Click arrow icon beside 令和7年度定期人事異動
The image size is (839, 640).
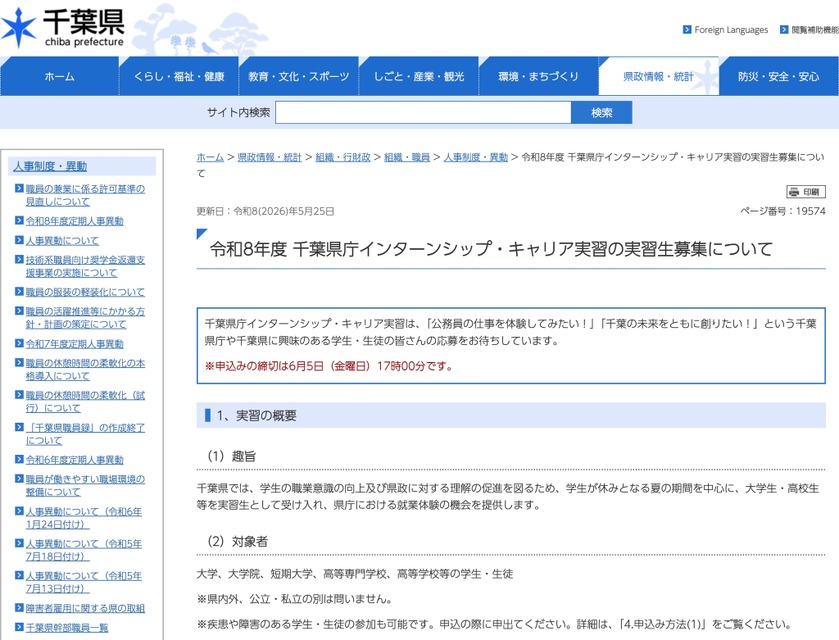19,343
